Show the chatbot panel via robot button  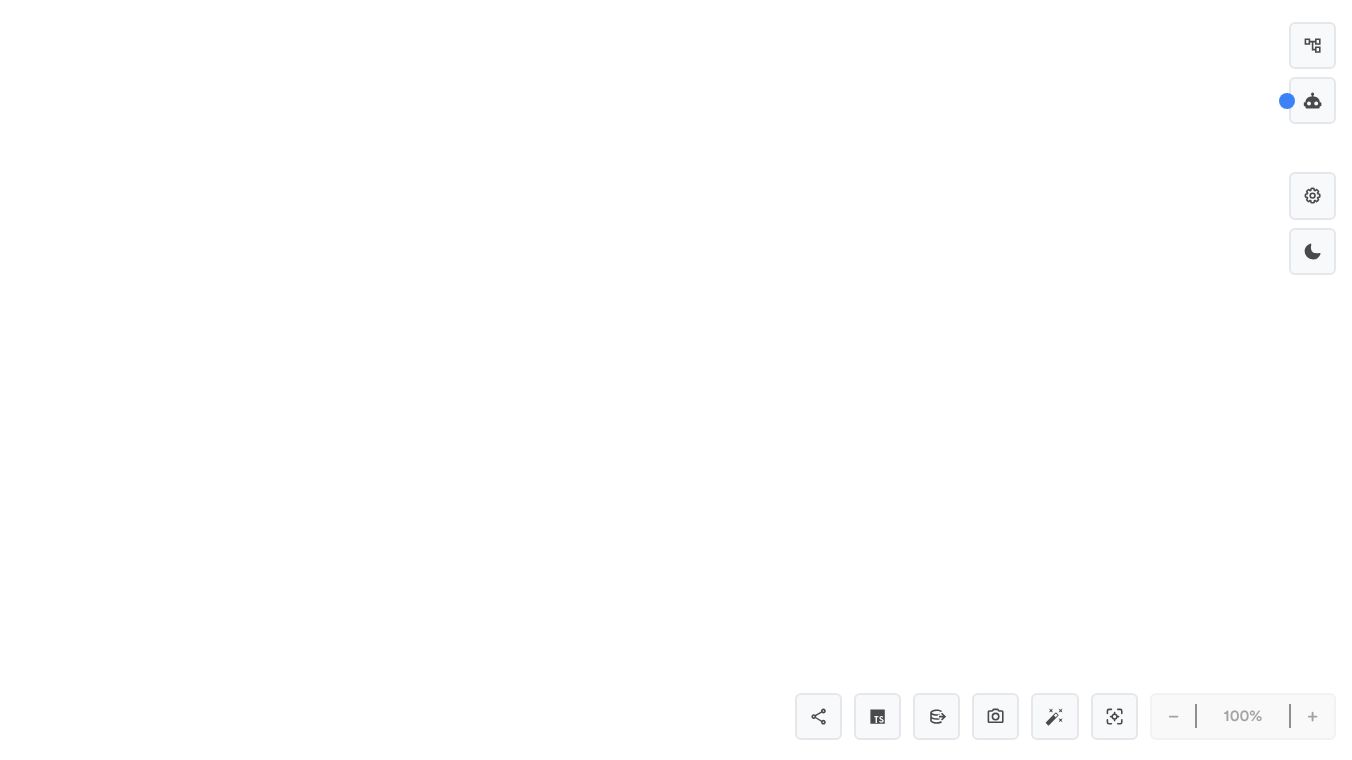click(x=1312, y=101)
